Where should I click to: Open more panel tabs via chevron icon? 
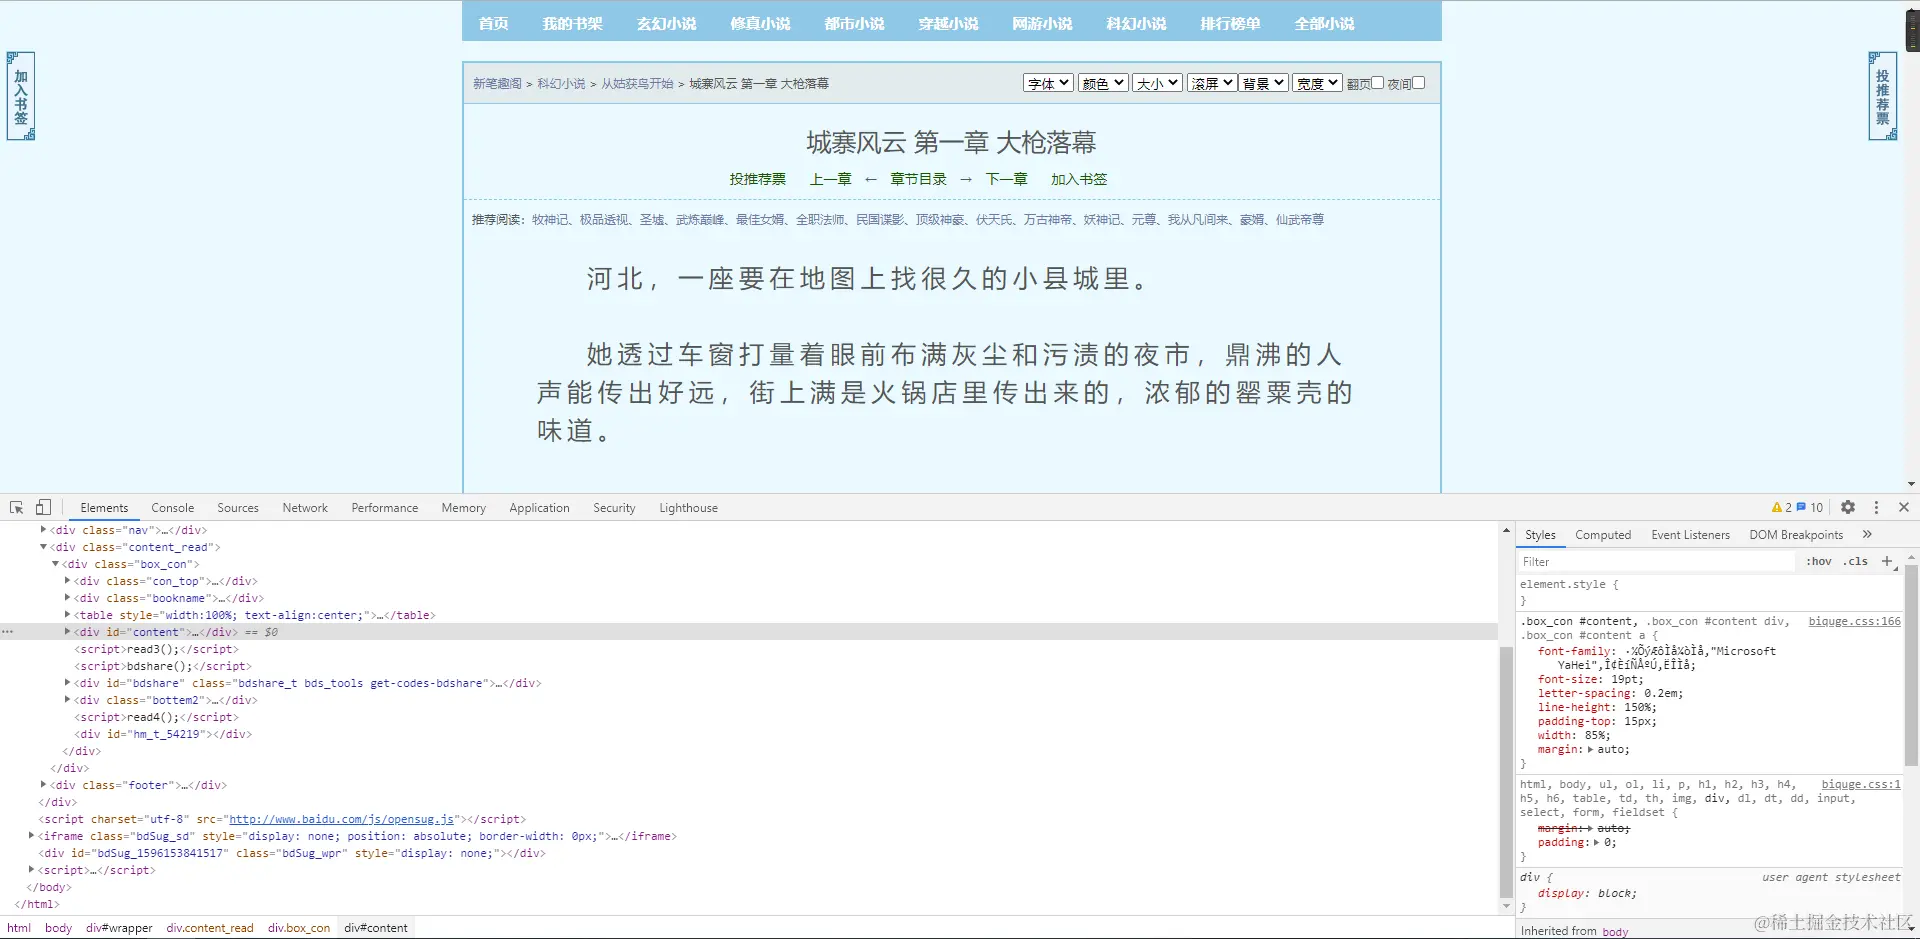[x=1866, y=534]
